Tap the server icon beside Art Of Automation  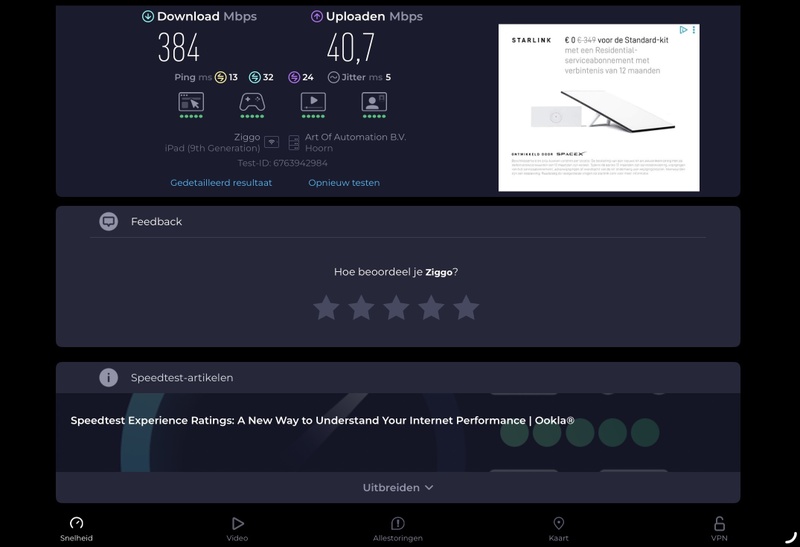[x=294, y=142]
